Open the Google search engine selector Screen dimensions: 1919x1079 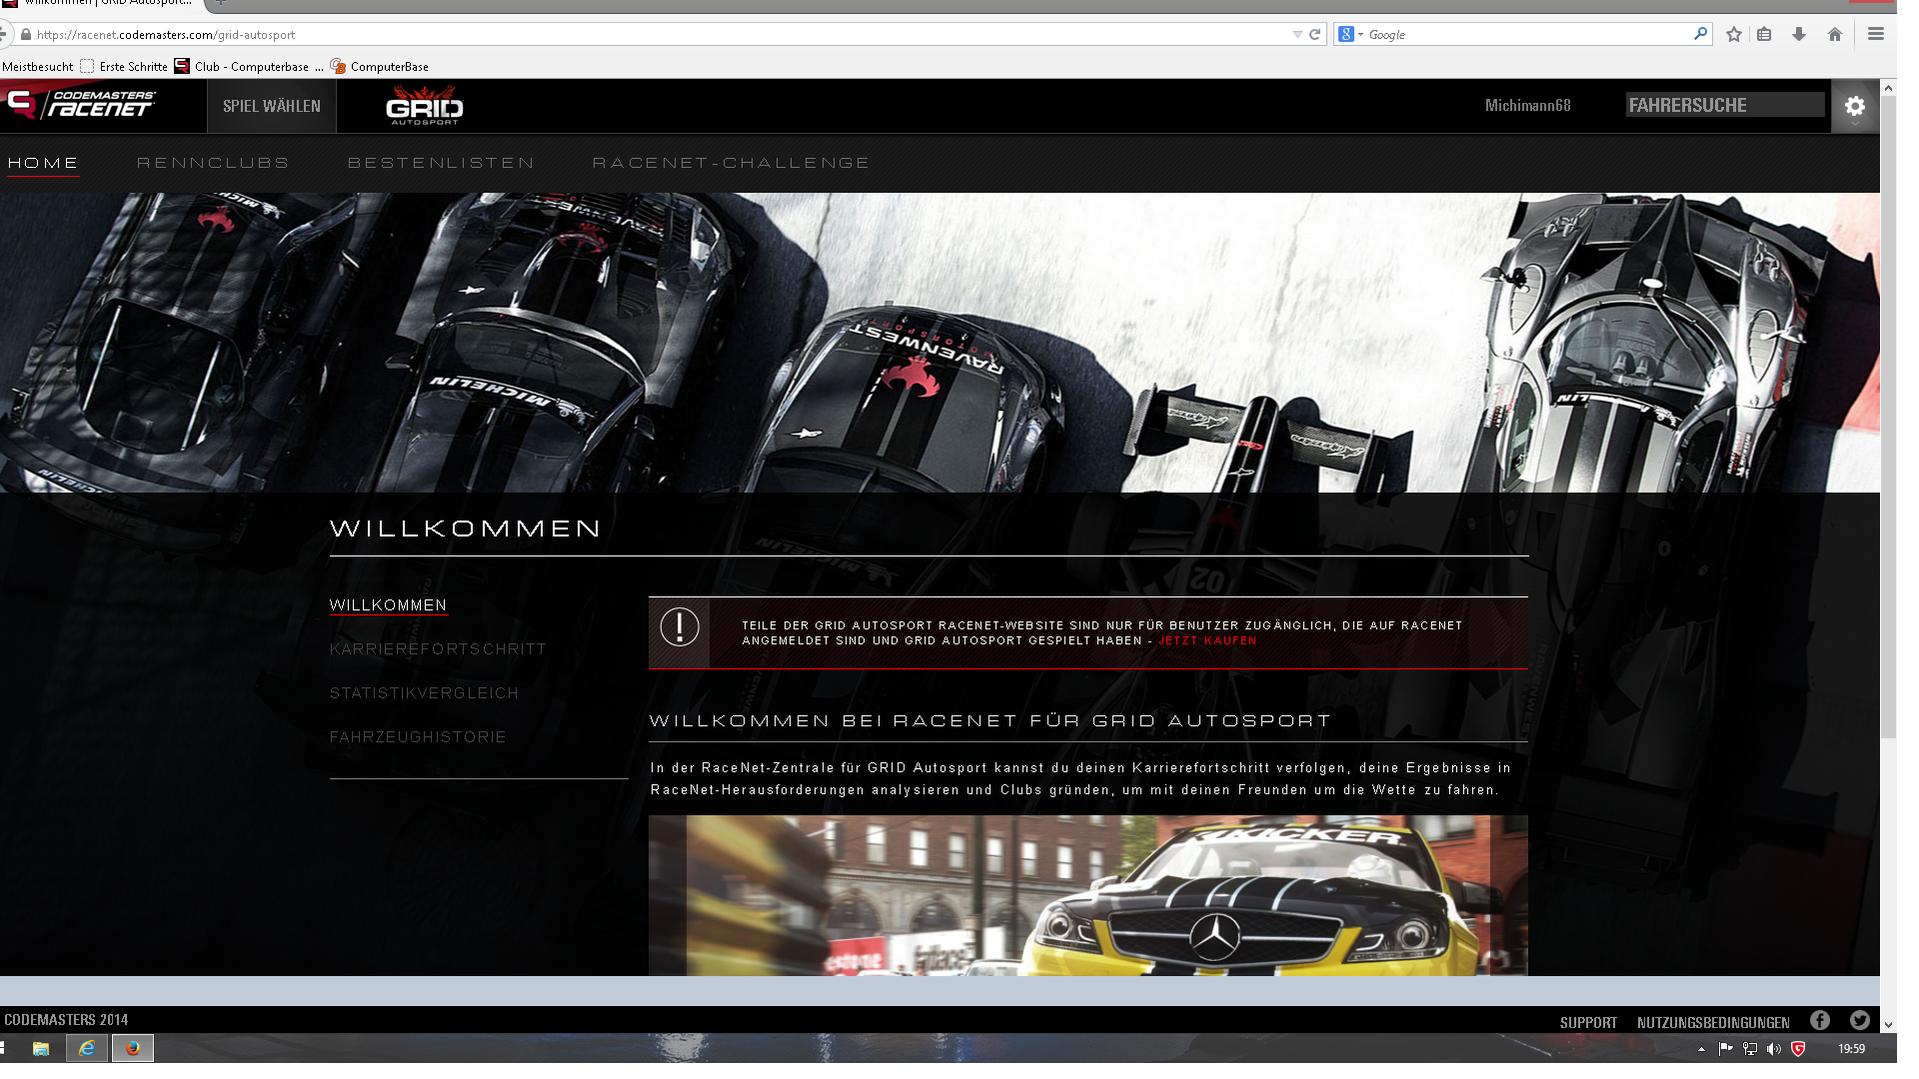coord(1351,34)
